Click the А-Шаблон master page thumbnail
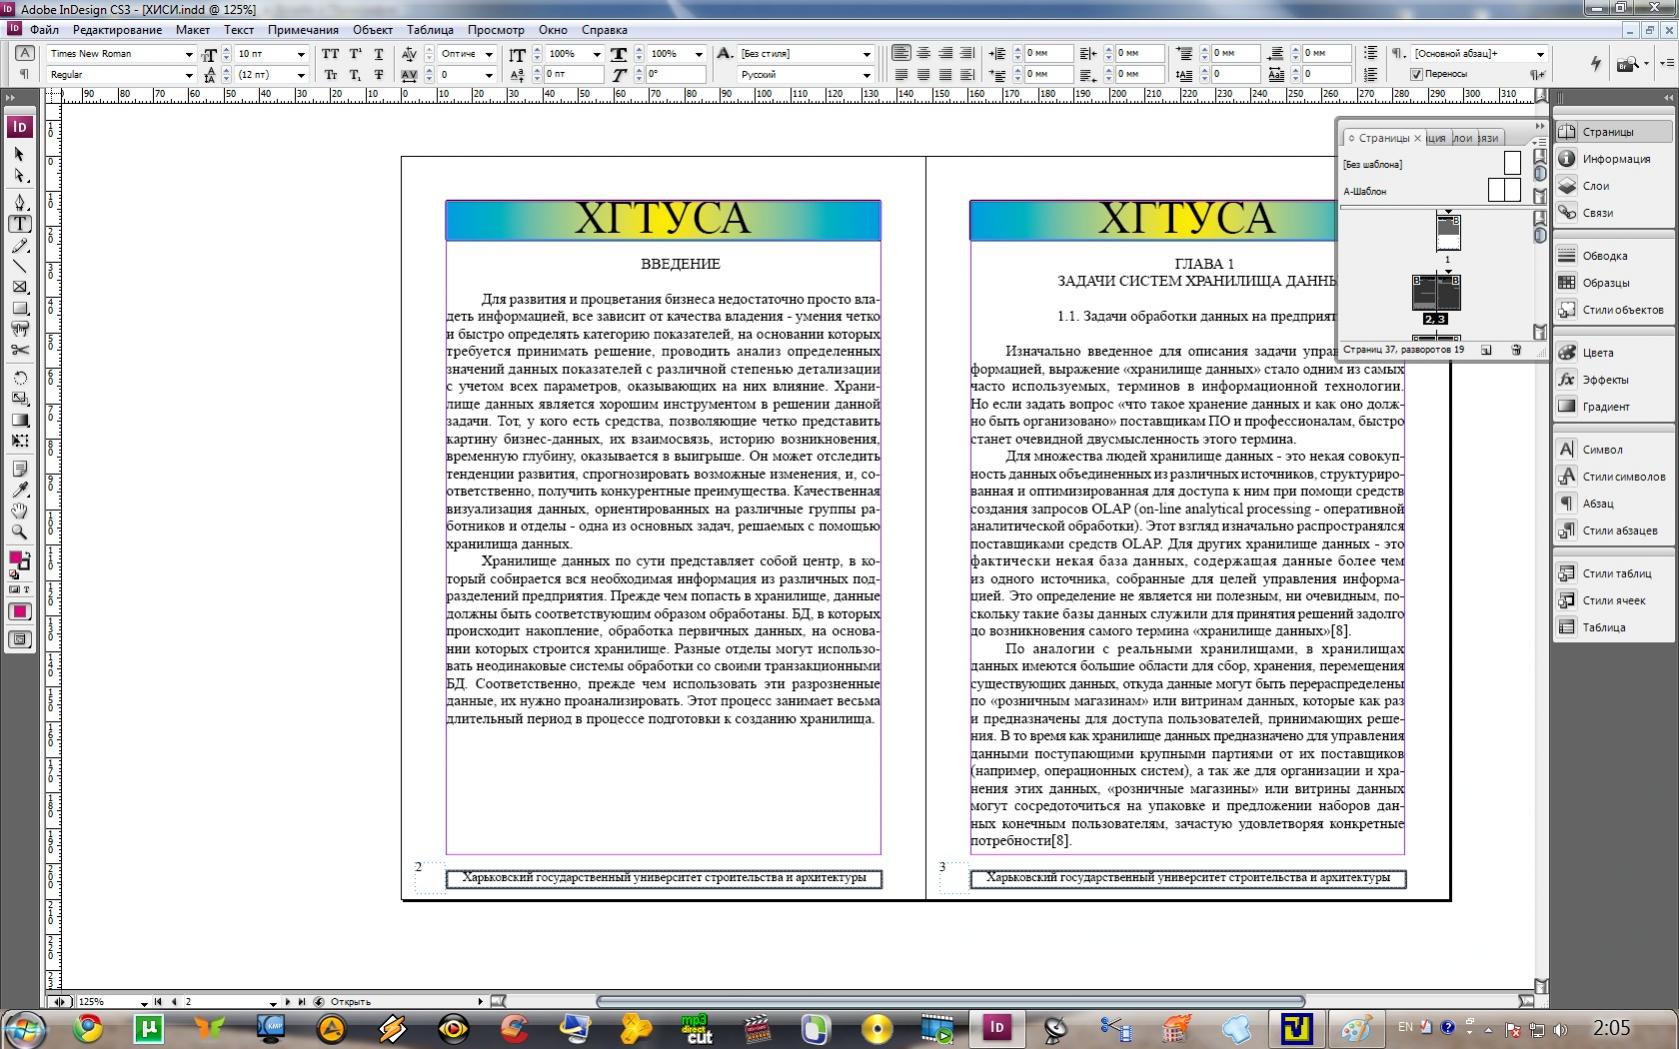1679x1049 pixels. click(x=1504, y=190)
